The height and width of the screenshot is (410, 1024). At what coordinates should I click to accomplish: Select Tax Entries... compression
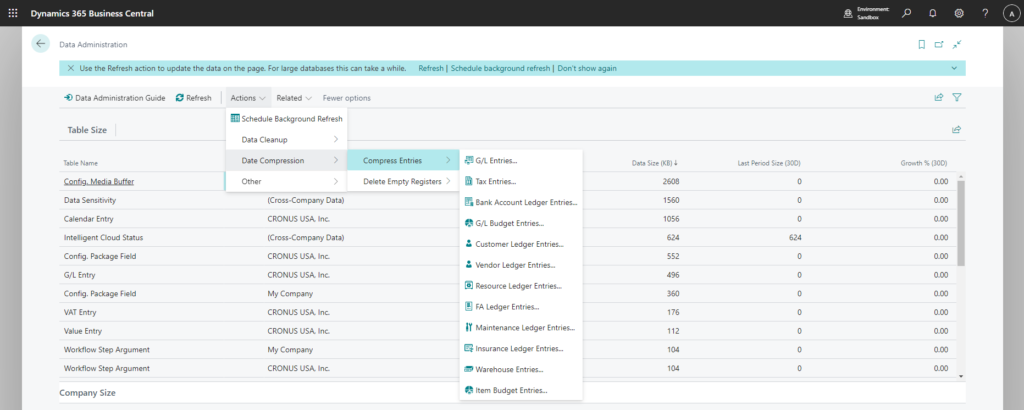pyautogui.click(x=521, y=181)
